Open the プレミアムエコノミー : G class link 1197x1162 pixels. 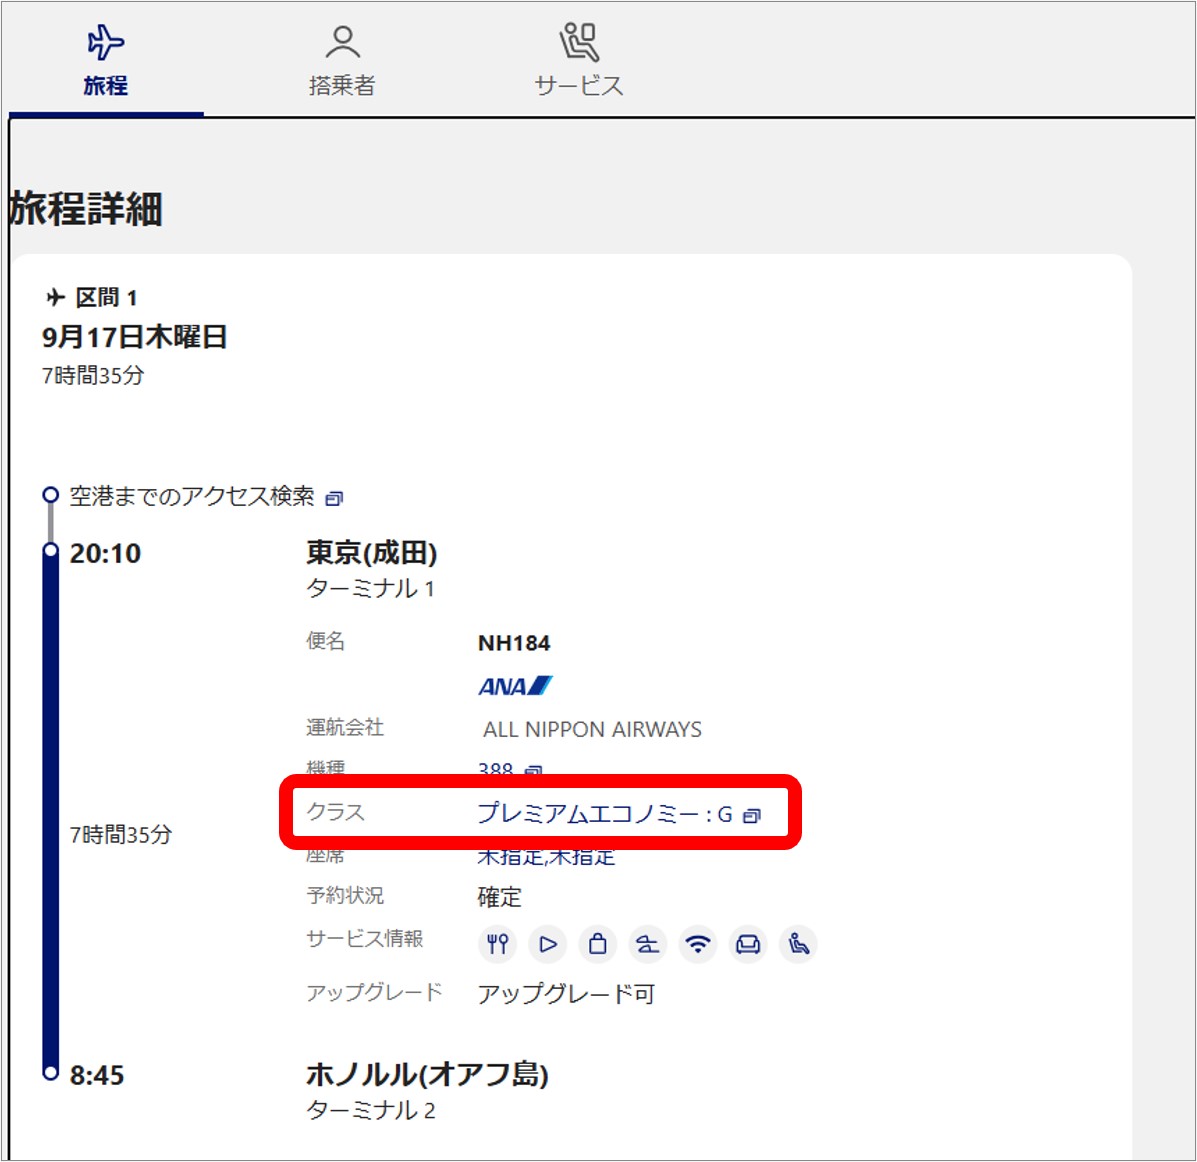tap(604, 814)
